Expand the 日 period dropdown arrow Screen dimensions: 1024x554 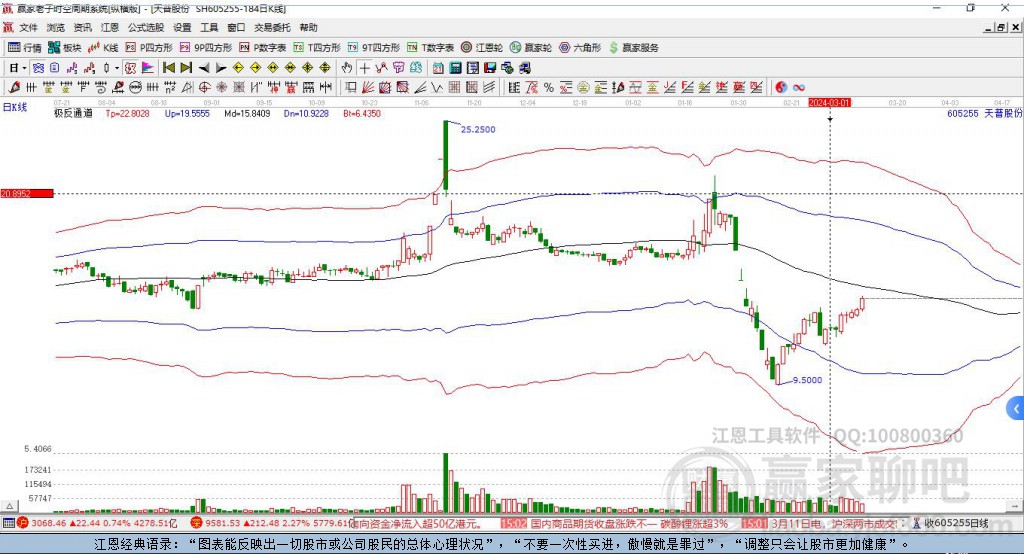(24, 68)
